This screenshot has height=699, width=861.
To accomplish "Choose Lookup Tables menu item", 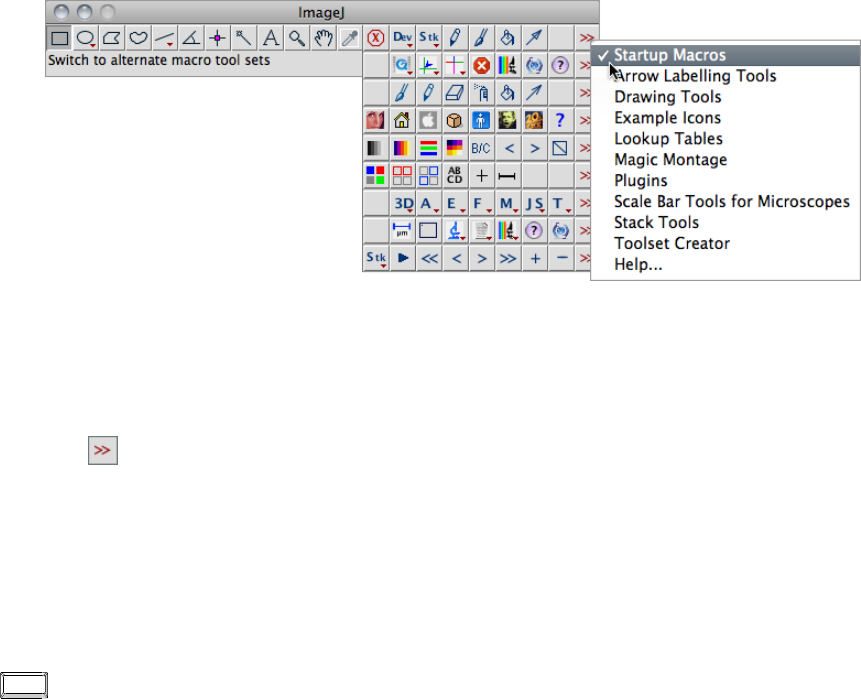I will [725, 138].
